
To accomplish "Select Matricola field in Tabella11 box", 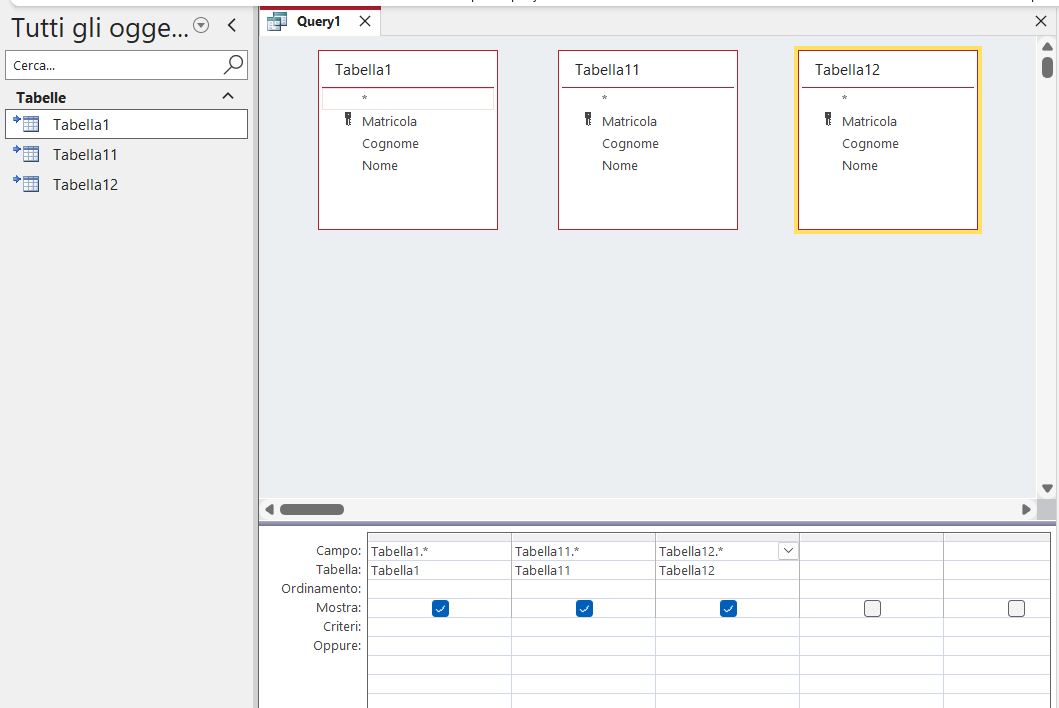I will [x=629, y=122].
